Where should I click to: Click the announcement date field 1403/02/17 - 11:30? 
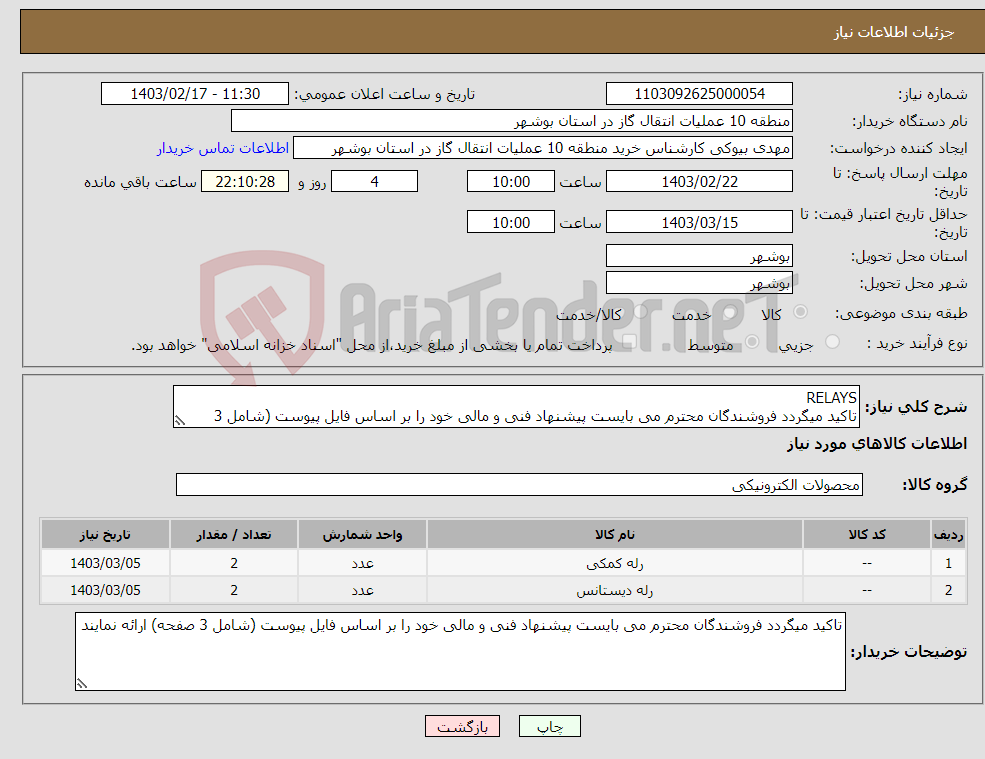click(195, 94)
